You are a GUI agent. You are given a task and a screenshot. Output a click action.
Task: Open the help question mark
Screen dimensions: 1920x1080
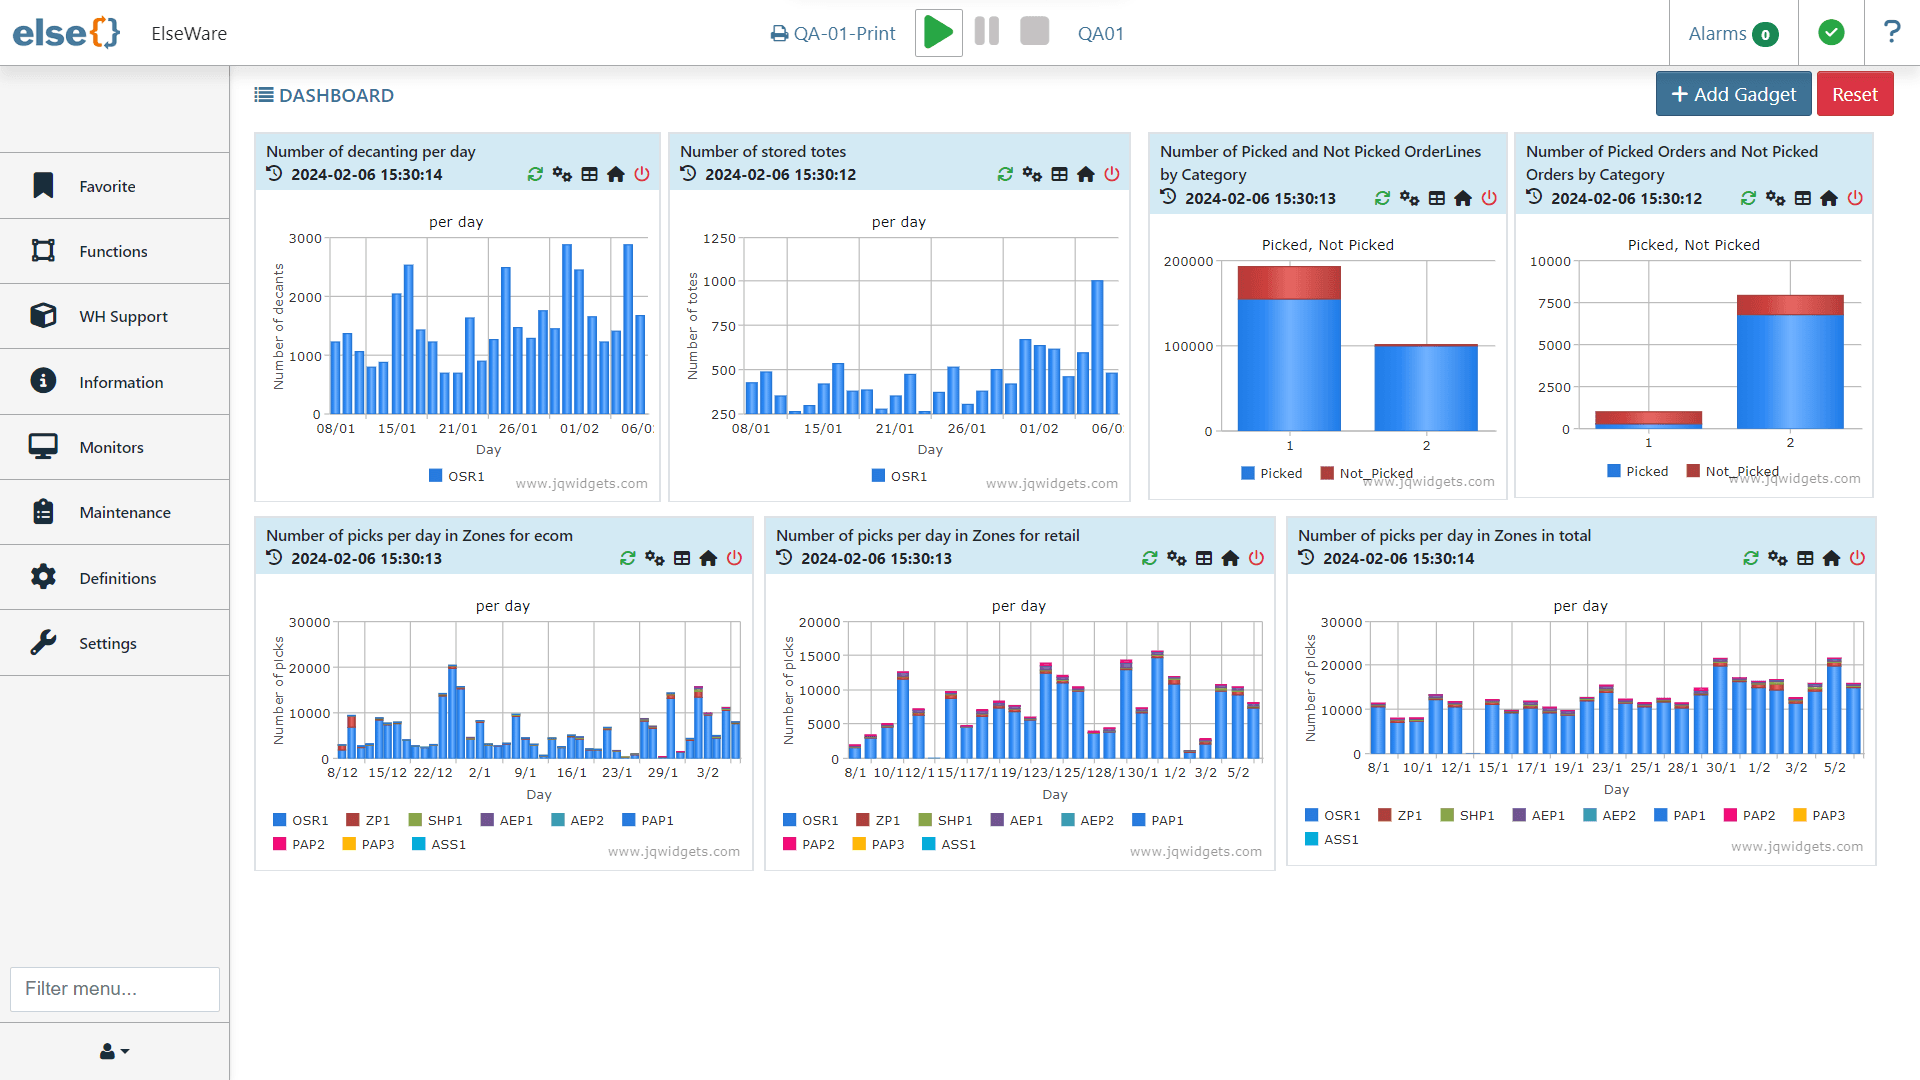tap(1891, 33)
